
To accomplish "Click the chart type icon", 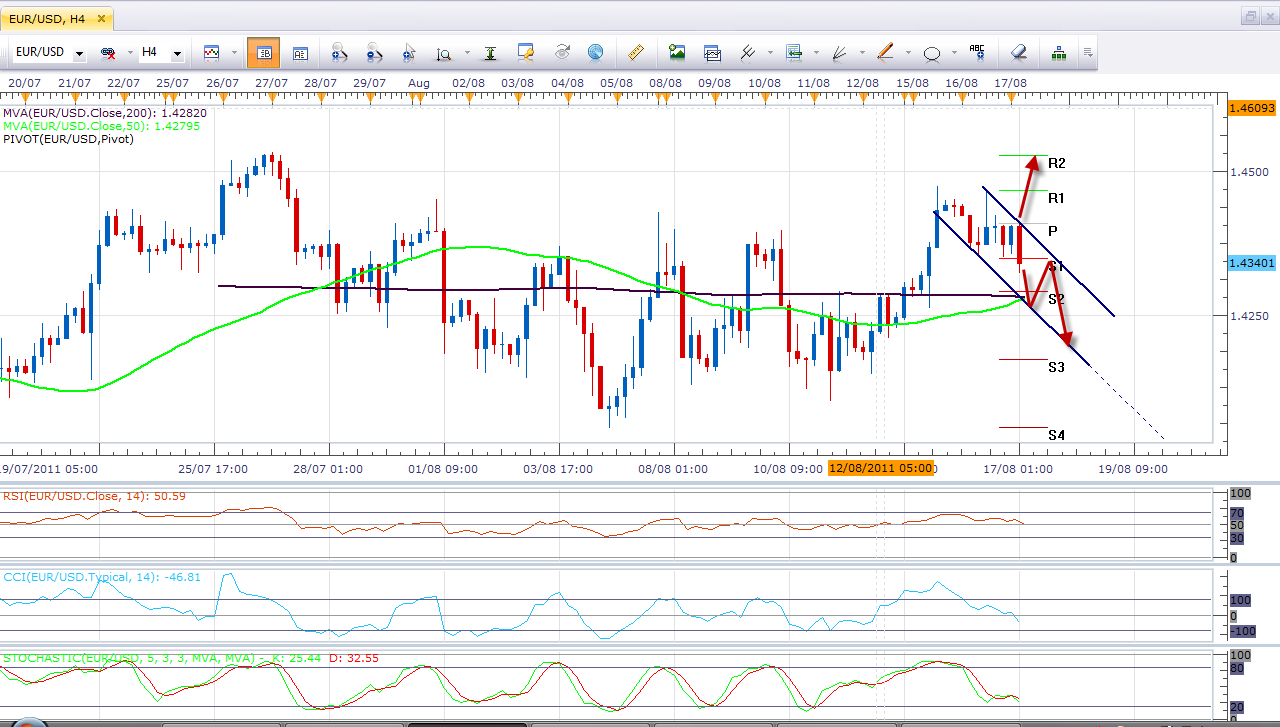I will tap(211, 52).
